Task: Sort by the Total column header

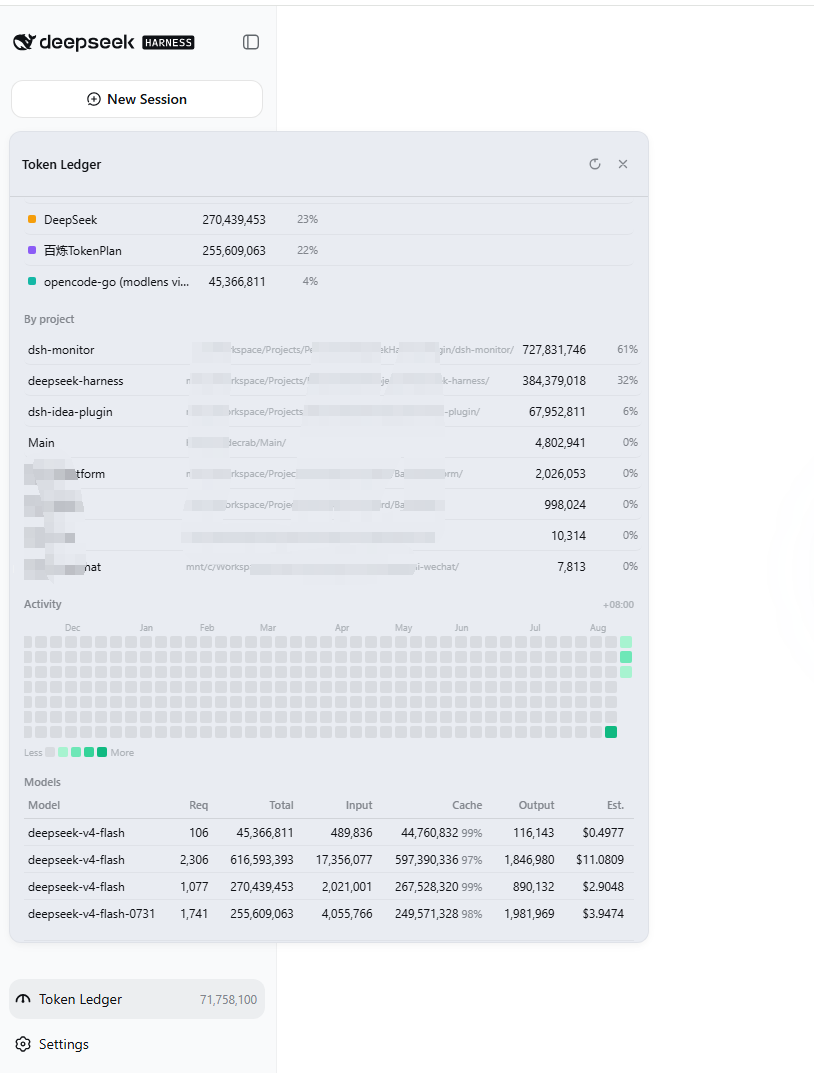Action: pyautogui.click(x=281, y=805)
